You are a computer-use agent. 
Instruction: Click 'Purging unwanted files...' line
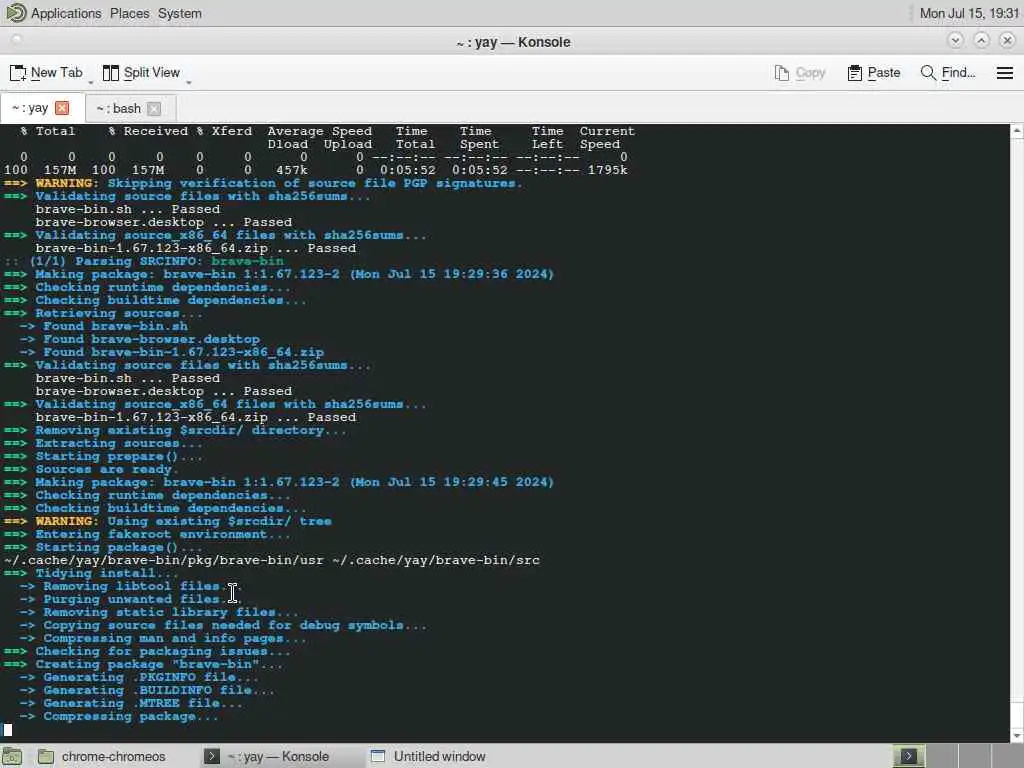(x=131, y=600)
